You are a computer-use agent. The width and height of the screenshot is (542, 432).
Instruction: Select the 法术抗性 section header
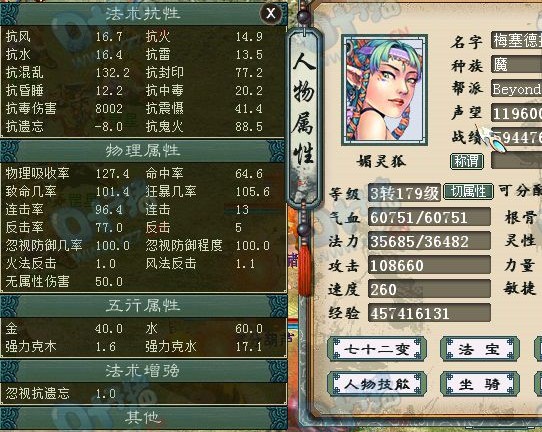pyautogui.click(x=143, y=14)
